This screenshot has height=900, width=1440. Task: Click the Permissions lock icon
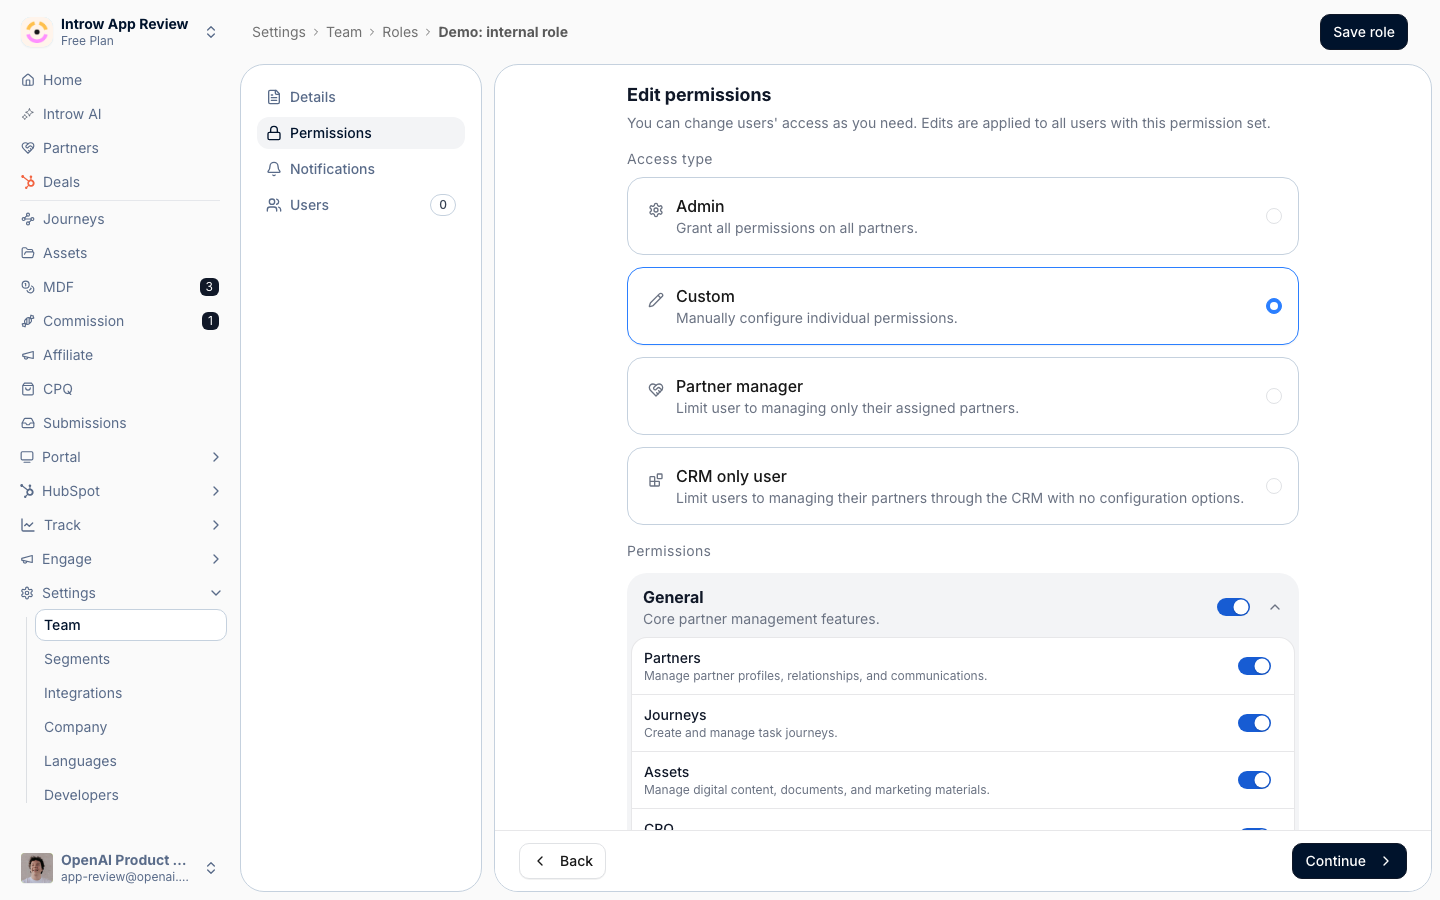(x=274, y=133)
